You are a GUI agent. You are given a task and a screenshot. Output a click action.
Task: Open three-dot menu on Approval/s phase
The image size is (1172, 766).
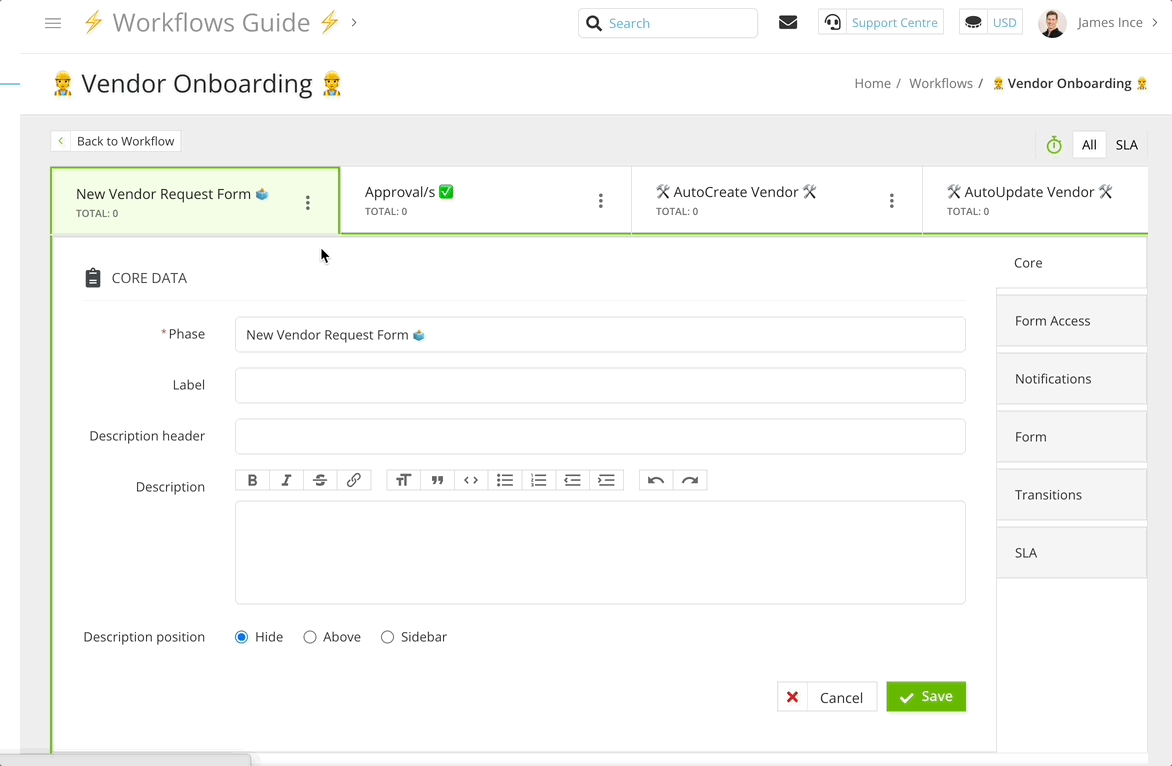[x=600, y=201]
